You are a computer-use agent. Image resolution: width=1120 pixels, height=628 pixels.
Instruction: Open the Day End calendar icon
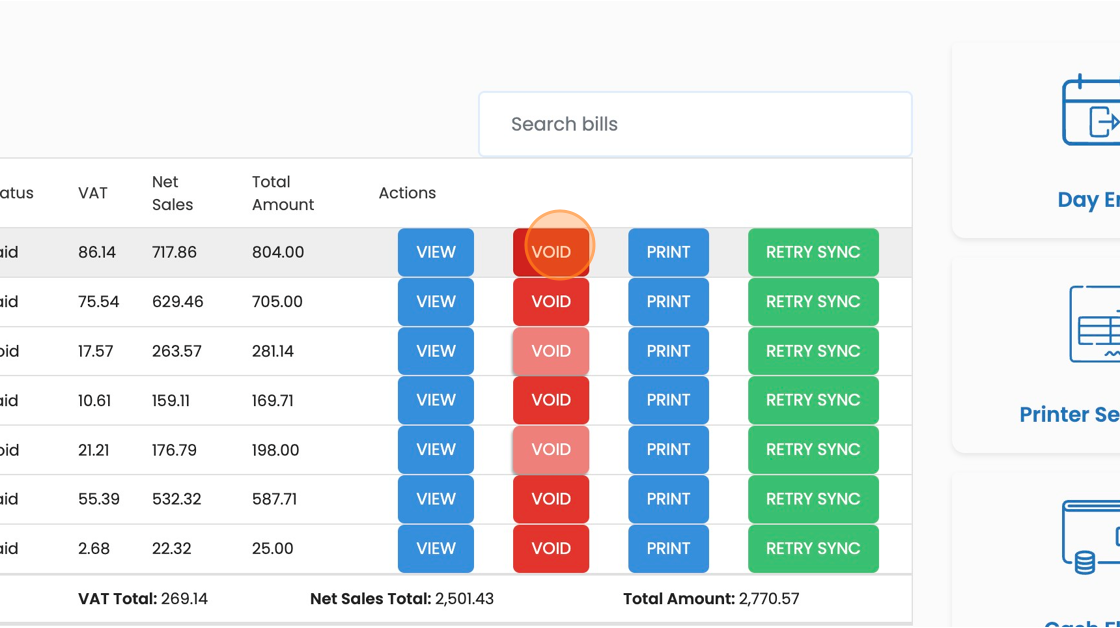click(x=1091, y=110)
